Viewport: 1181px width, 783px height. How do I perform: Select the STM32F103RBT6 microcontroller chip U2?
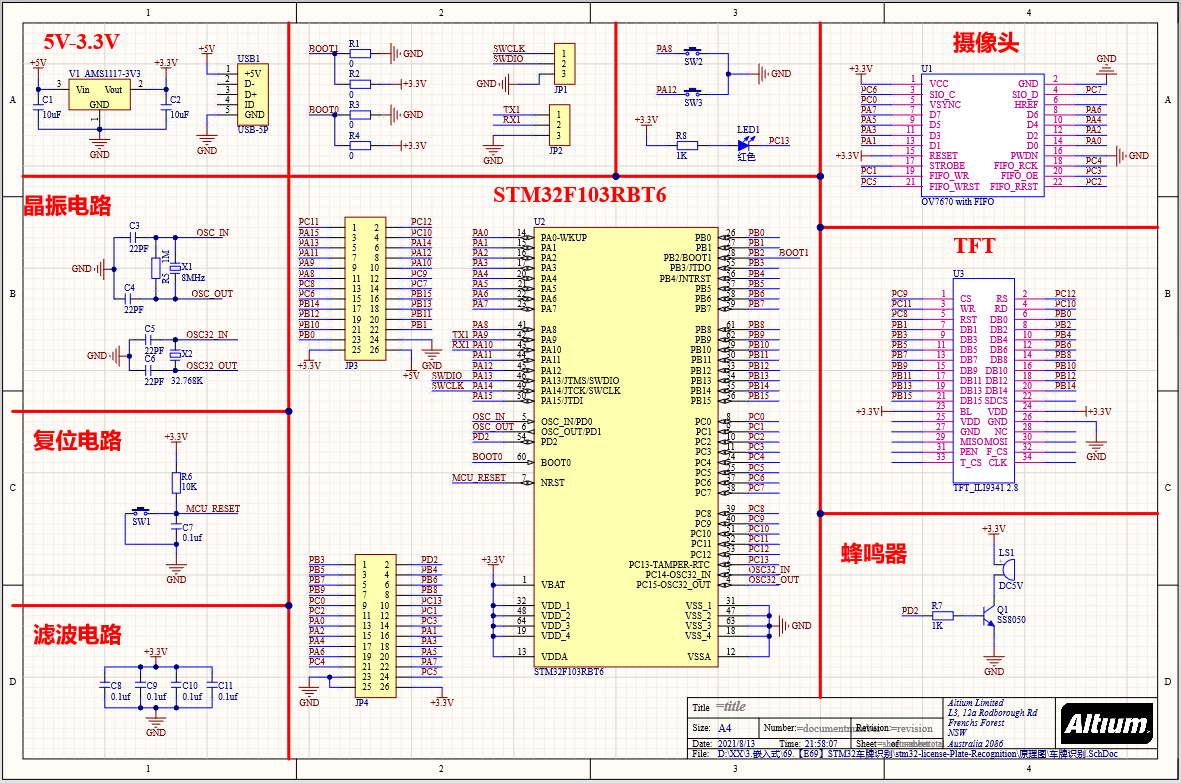[x=625, y=447]
